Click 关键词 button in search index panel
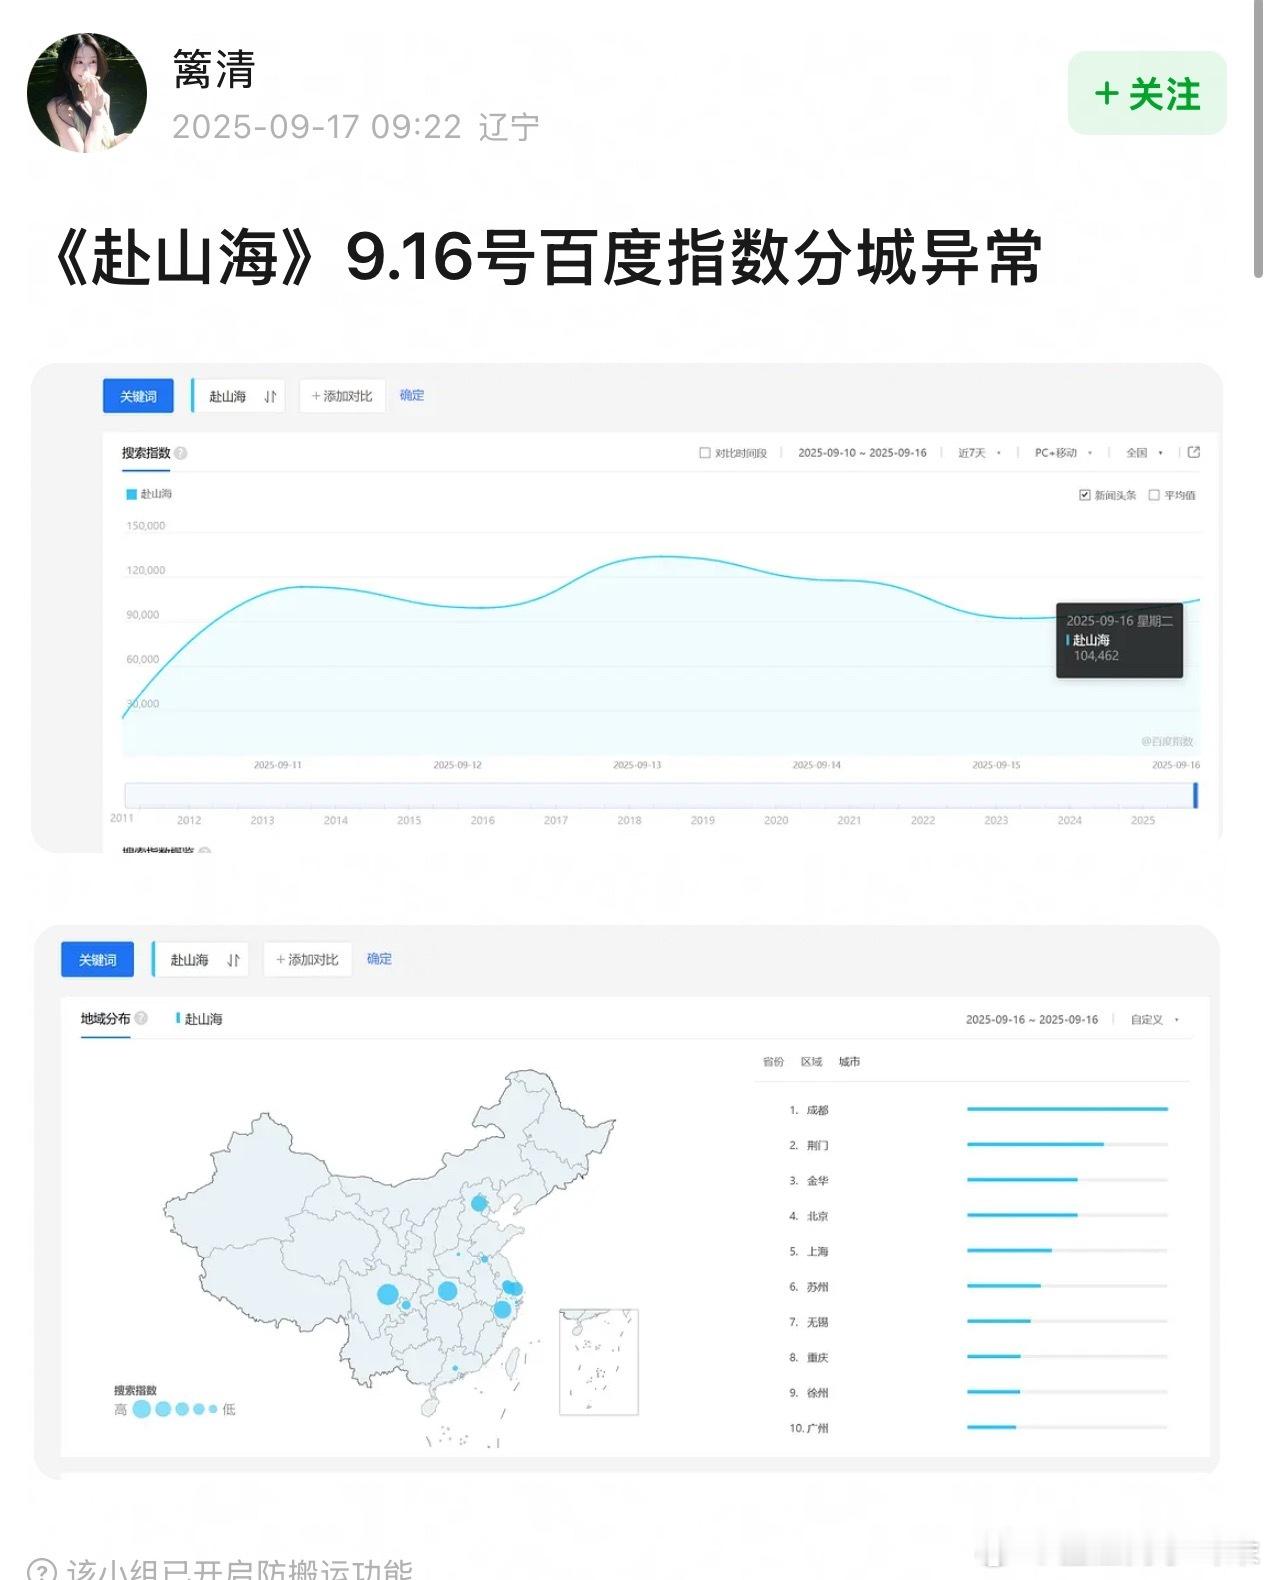The height and width of the screenshot is (1580, 1271). tap(138, 396)
